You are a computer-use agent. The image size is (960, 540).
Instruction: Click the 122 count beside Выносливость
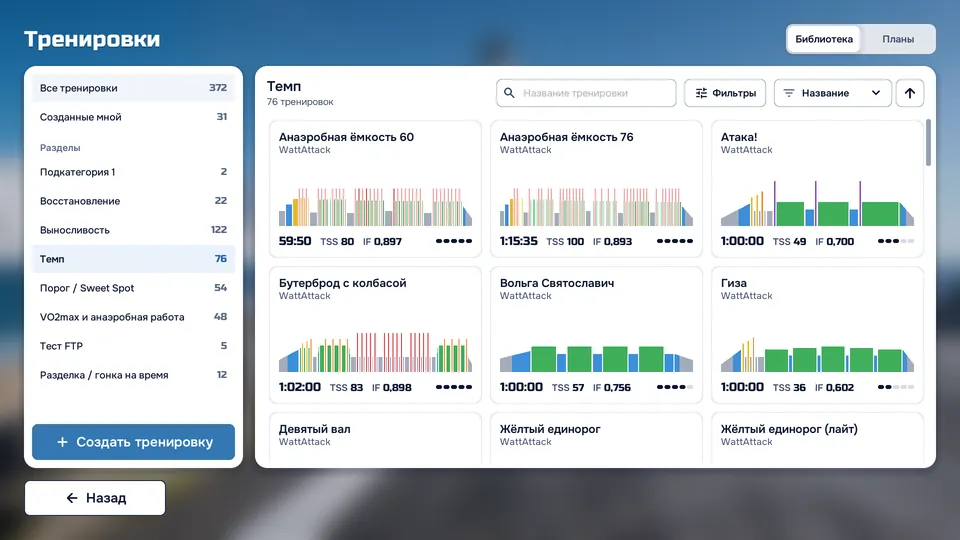pyautogui.click(x=219, y=230)
